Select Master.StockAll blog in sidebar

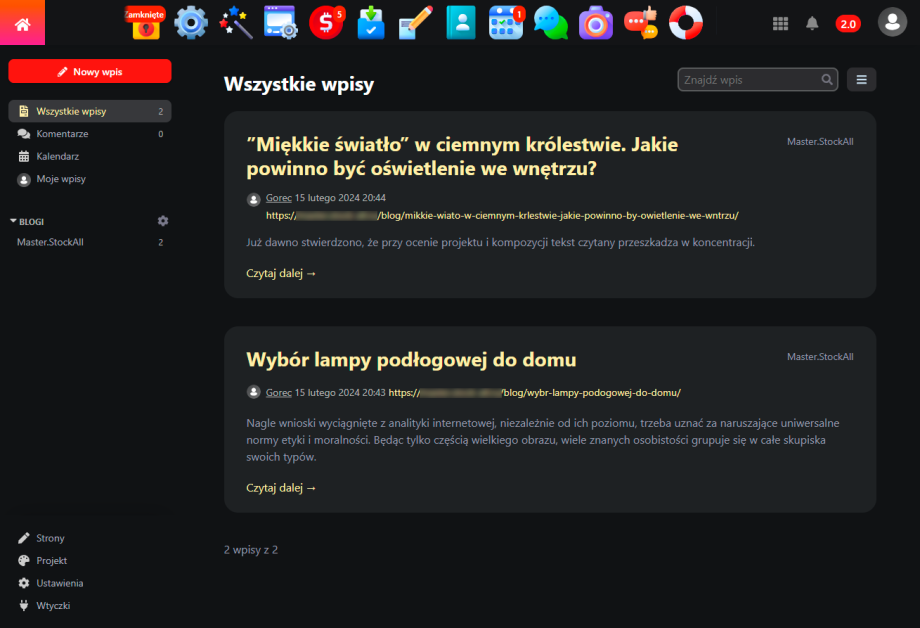(50, 242)
